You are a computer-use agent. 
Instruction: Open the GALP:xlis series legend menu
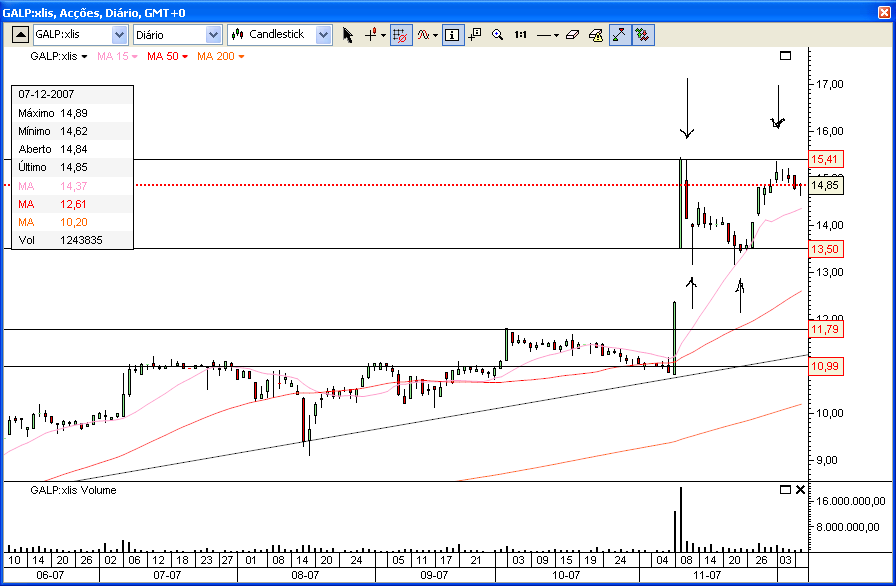click(58, 56)
